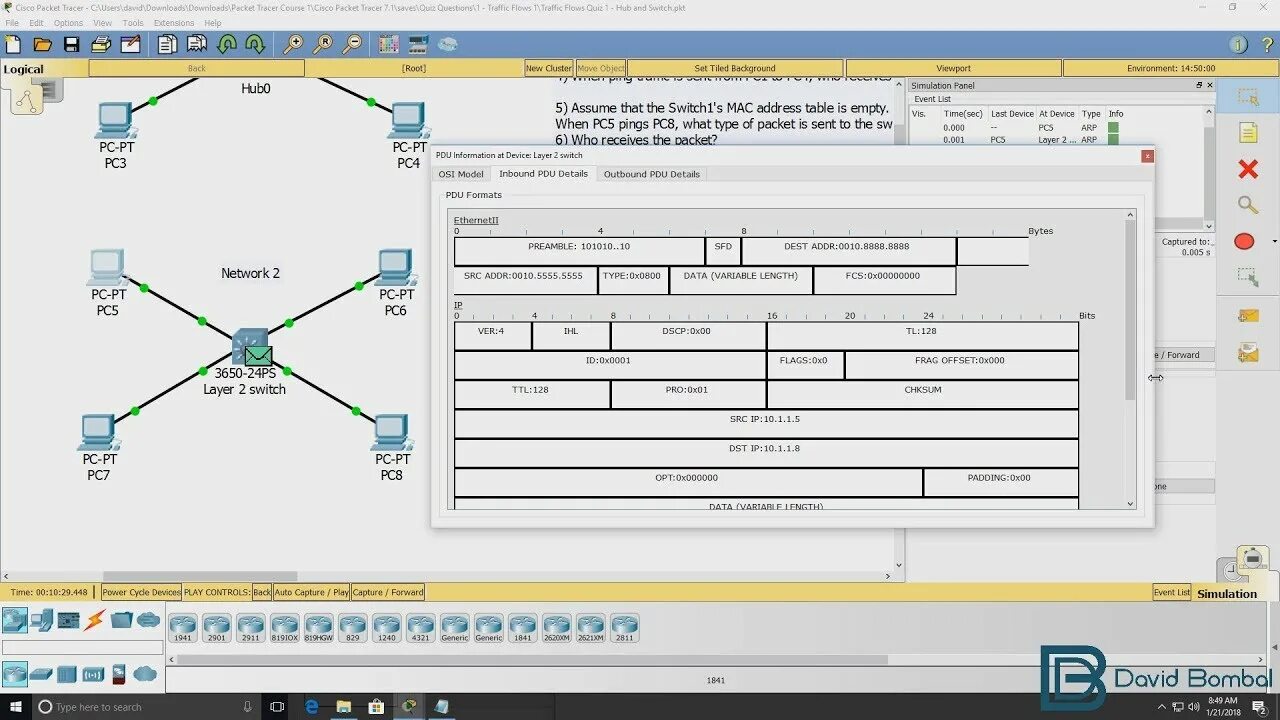Select the Routers subcategory icon

[14, 673]
